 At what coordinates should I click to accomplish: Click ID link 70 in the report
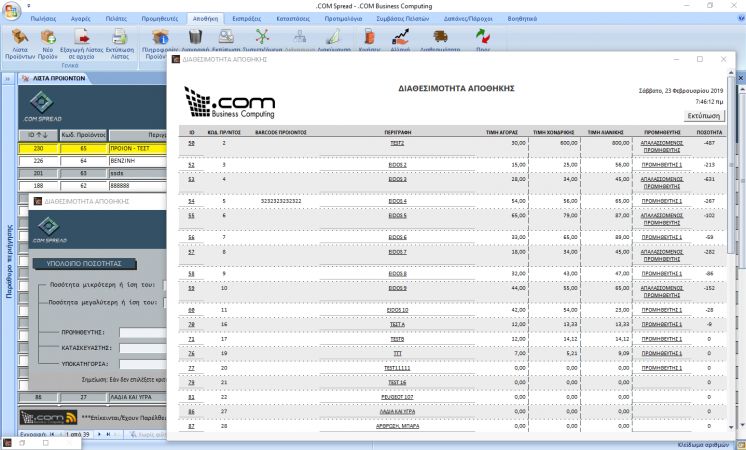coord(191,324)
